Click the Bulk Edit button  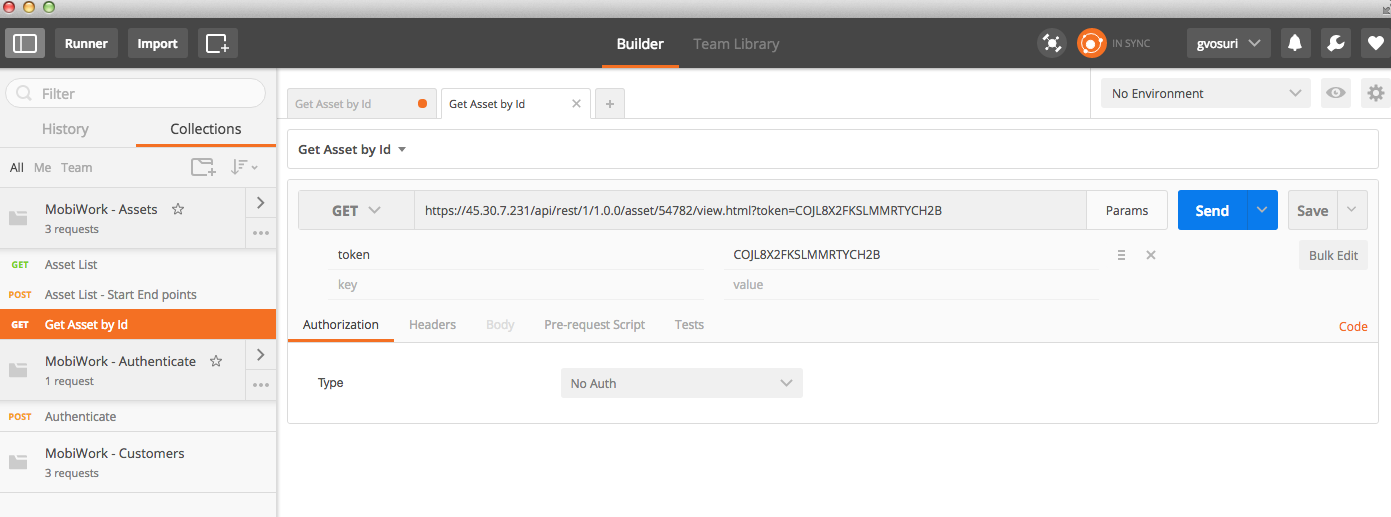click(1333, 255)
